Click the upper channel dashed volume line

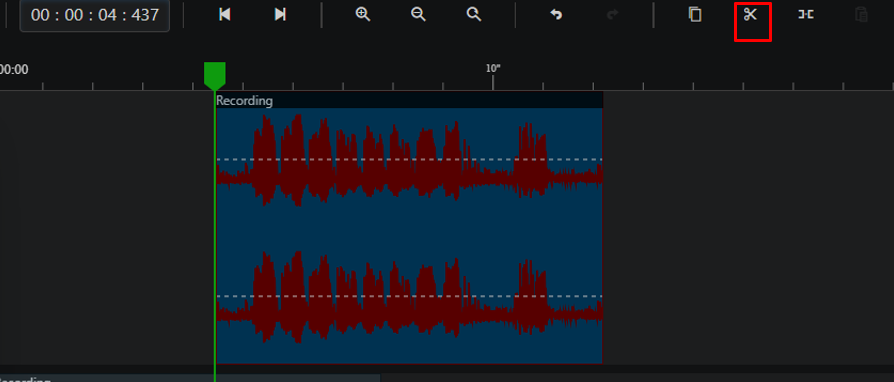pyautogui.click(x=409, y=160)
